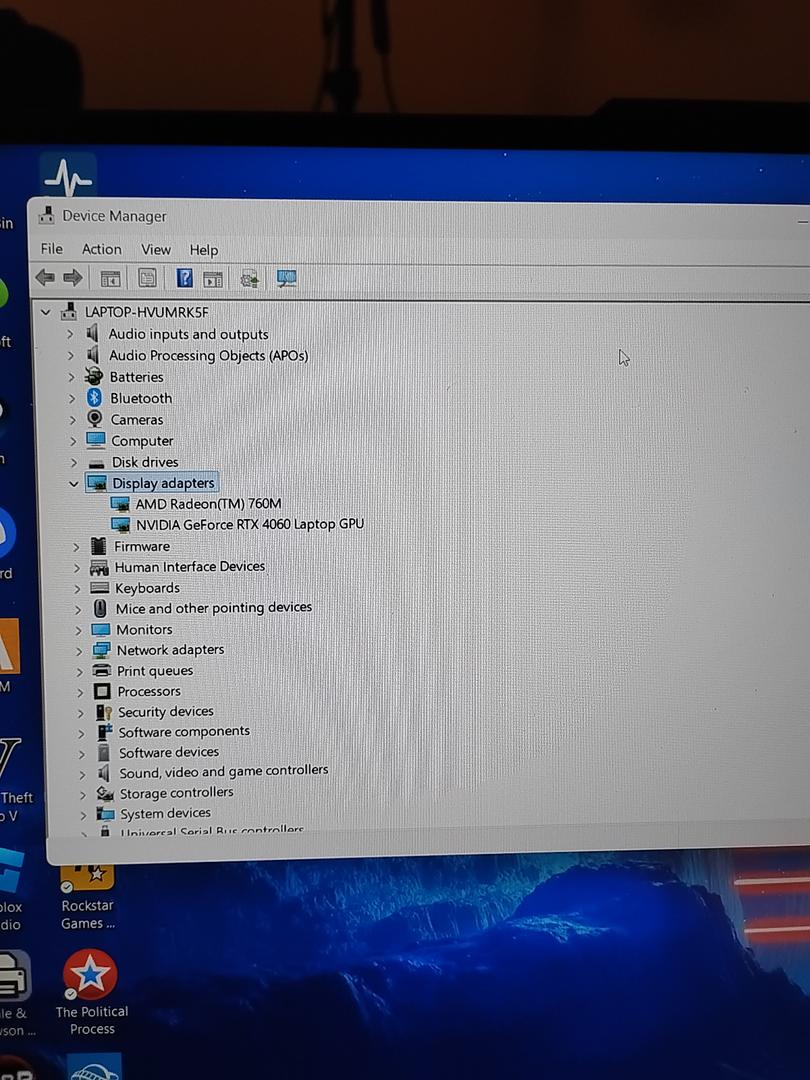Select the Software components icon
The width and height of the screenshot is (810, 1080).
point(104,732)
